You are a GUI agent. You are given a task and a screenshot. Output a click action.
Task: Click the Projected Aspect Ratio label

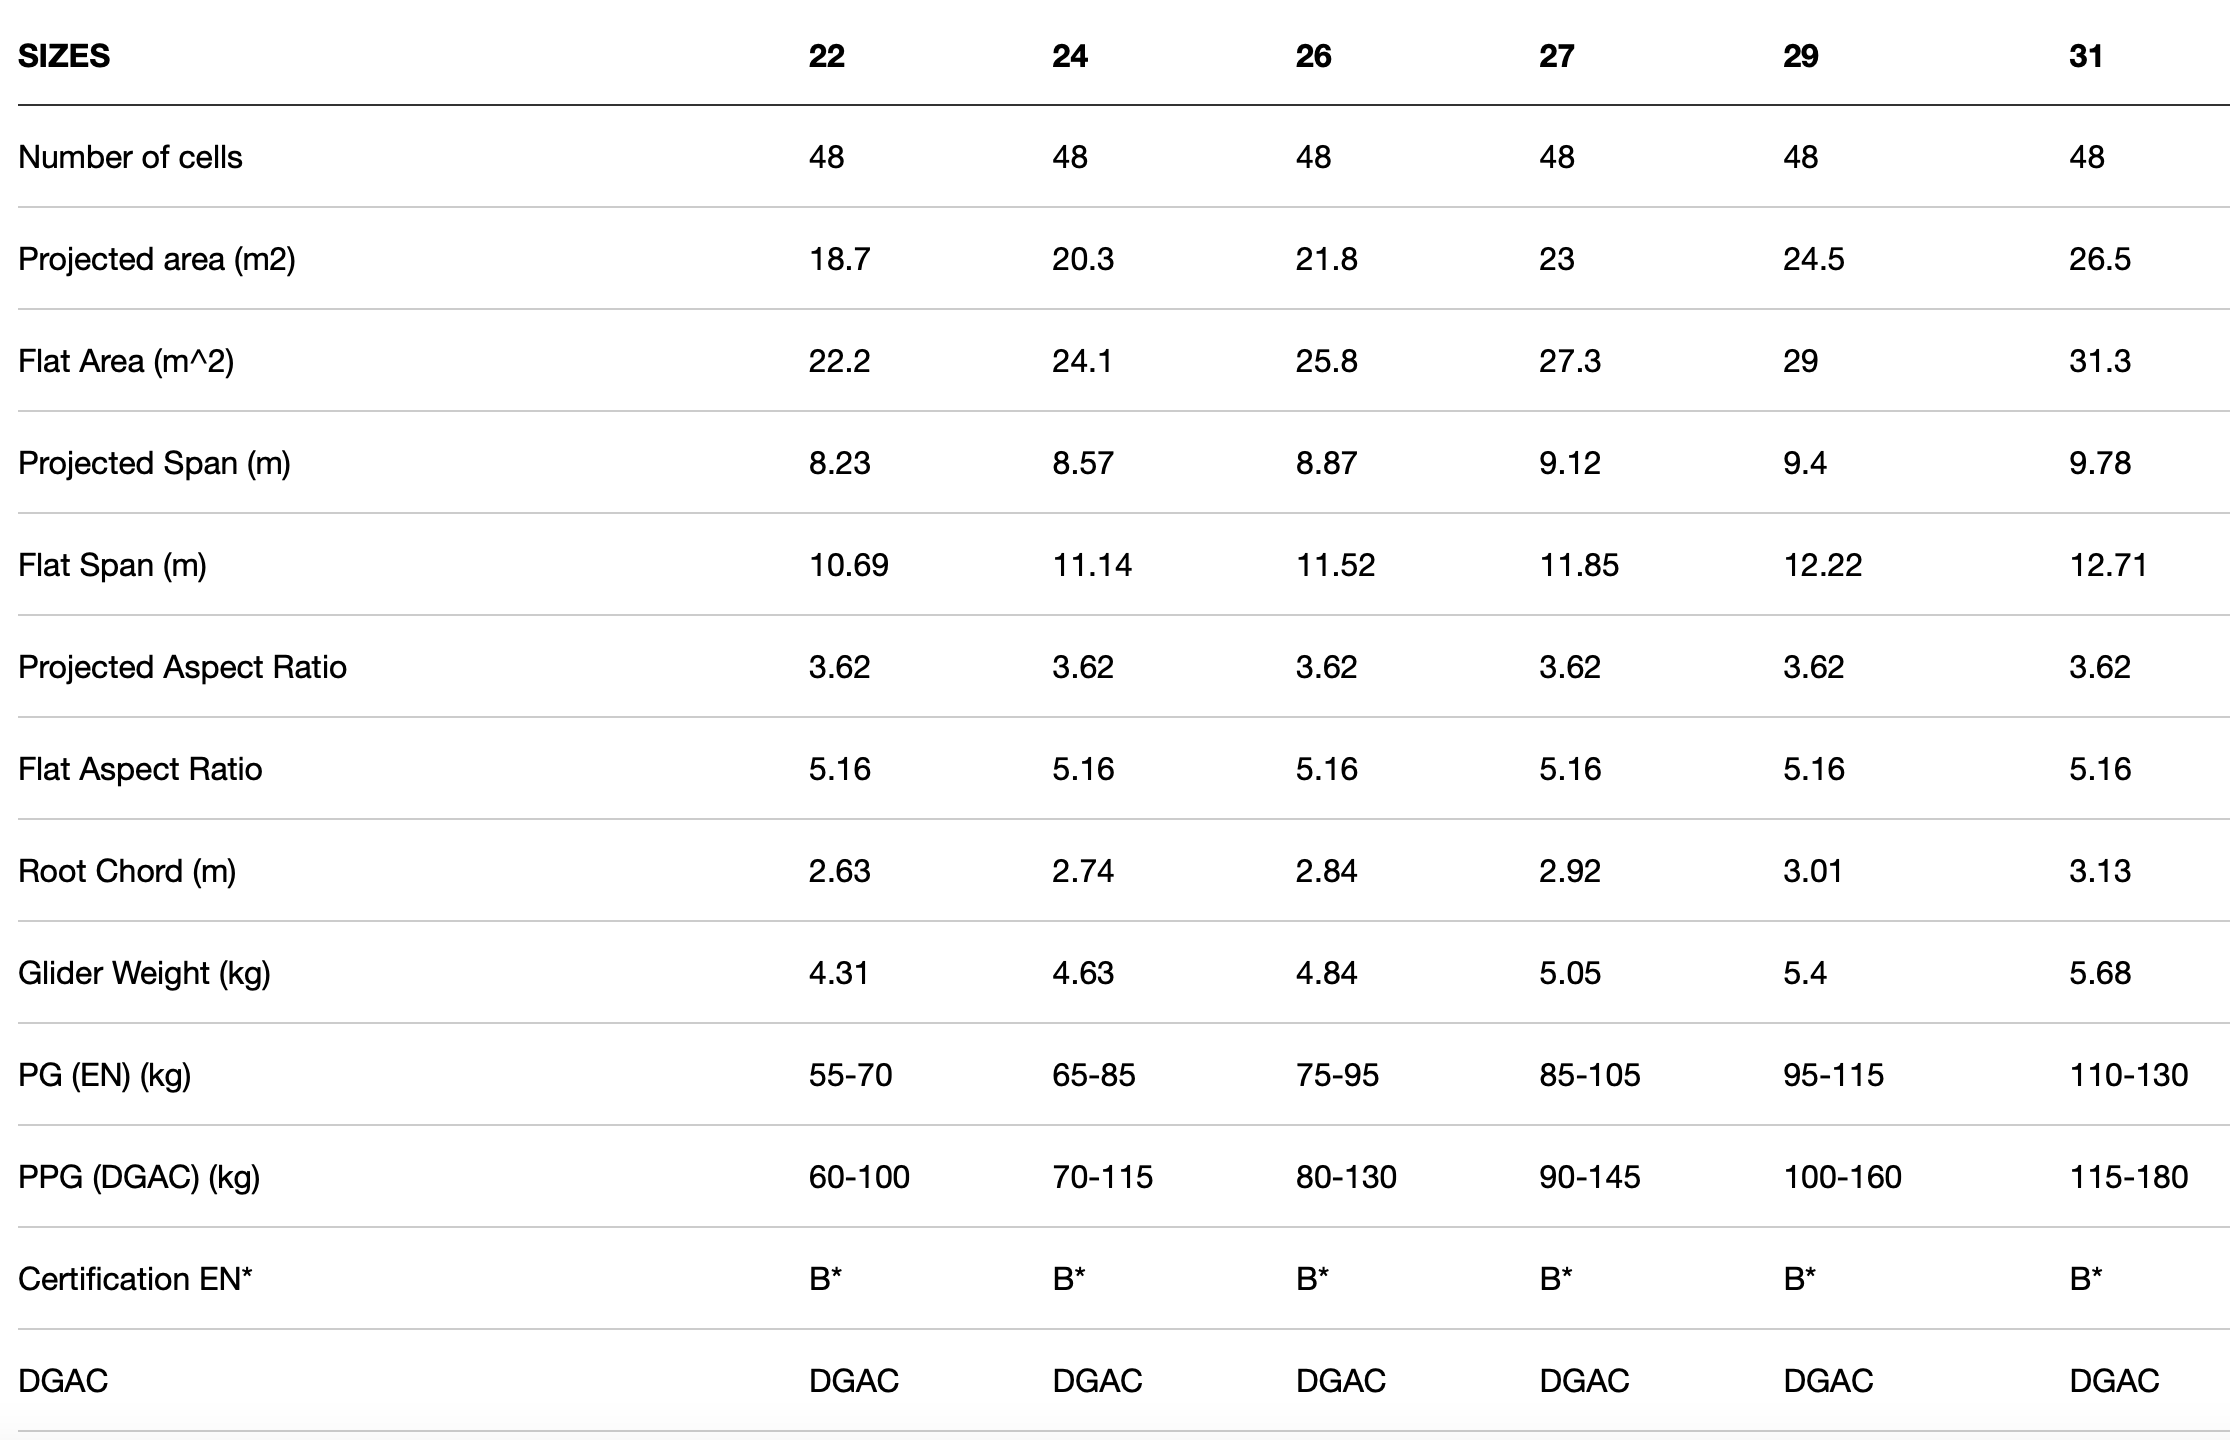click(182, 667)
